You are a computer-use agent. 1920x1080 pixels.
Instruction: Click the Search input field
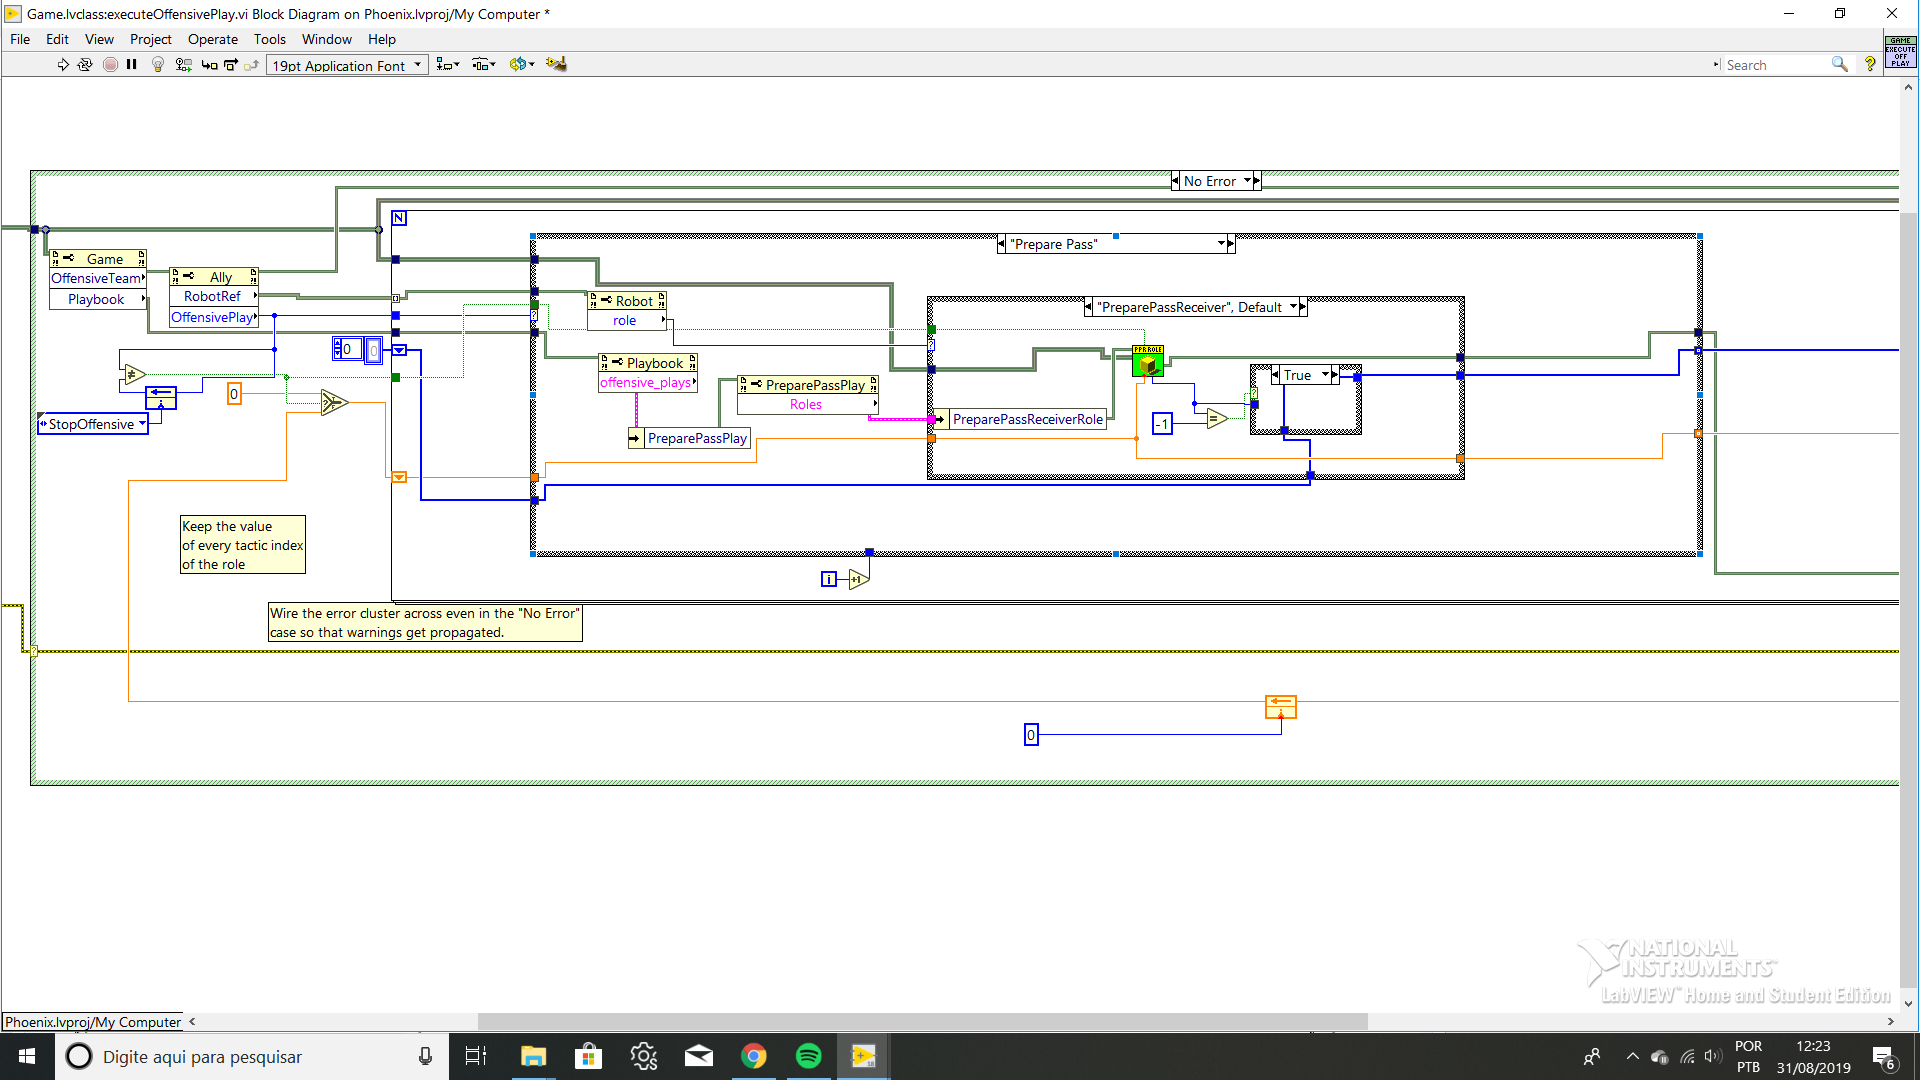click(x=1775, y=65)
